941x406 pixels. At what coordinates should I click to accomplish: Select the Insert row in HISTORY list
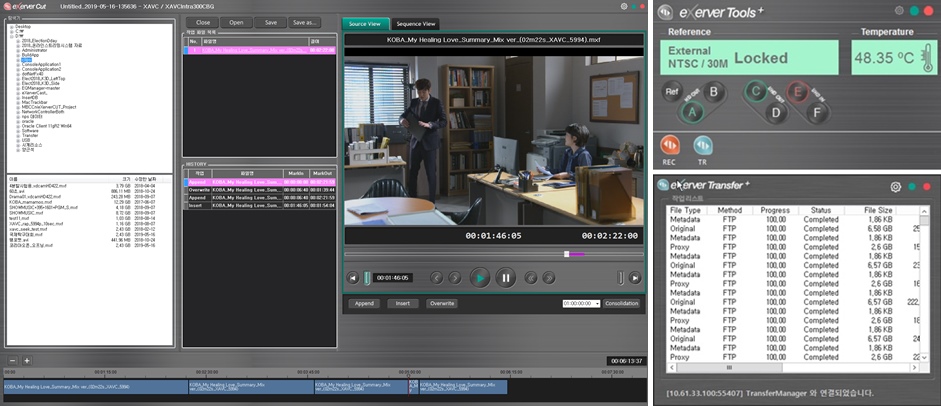261,205
